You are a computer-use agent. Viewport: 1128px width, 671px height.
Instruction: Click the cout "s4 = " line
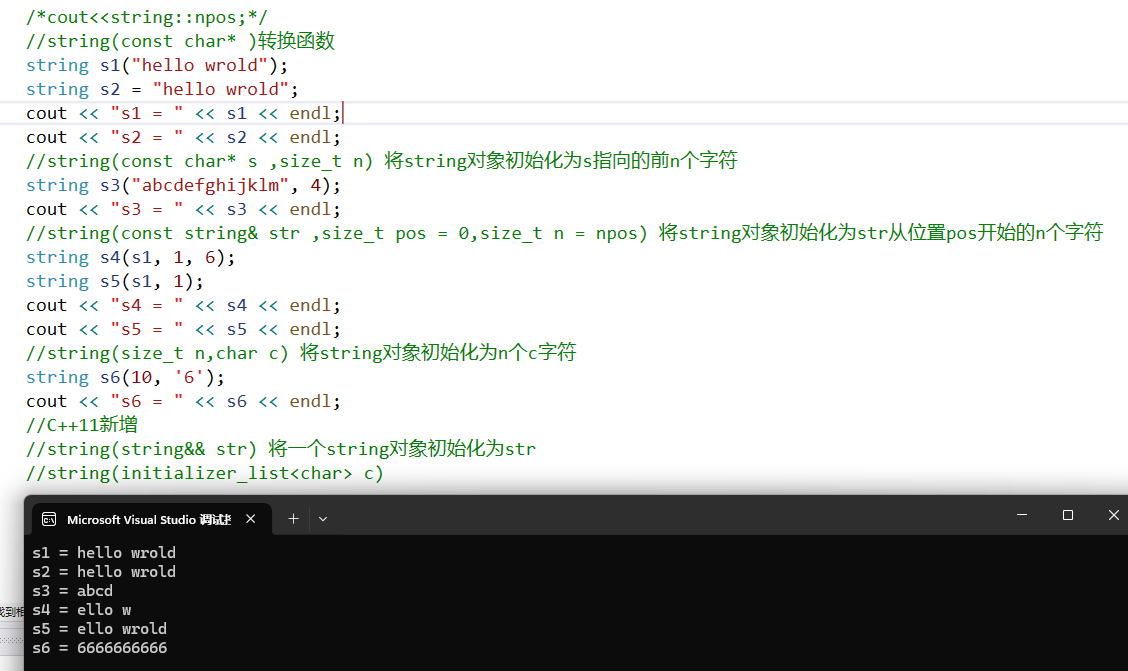[183, 305]
